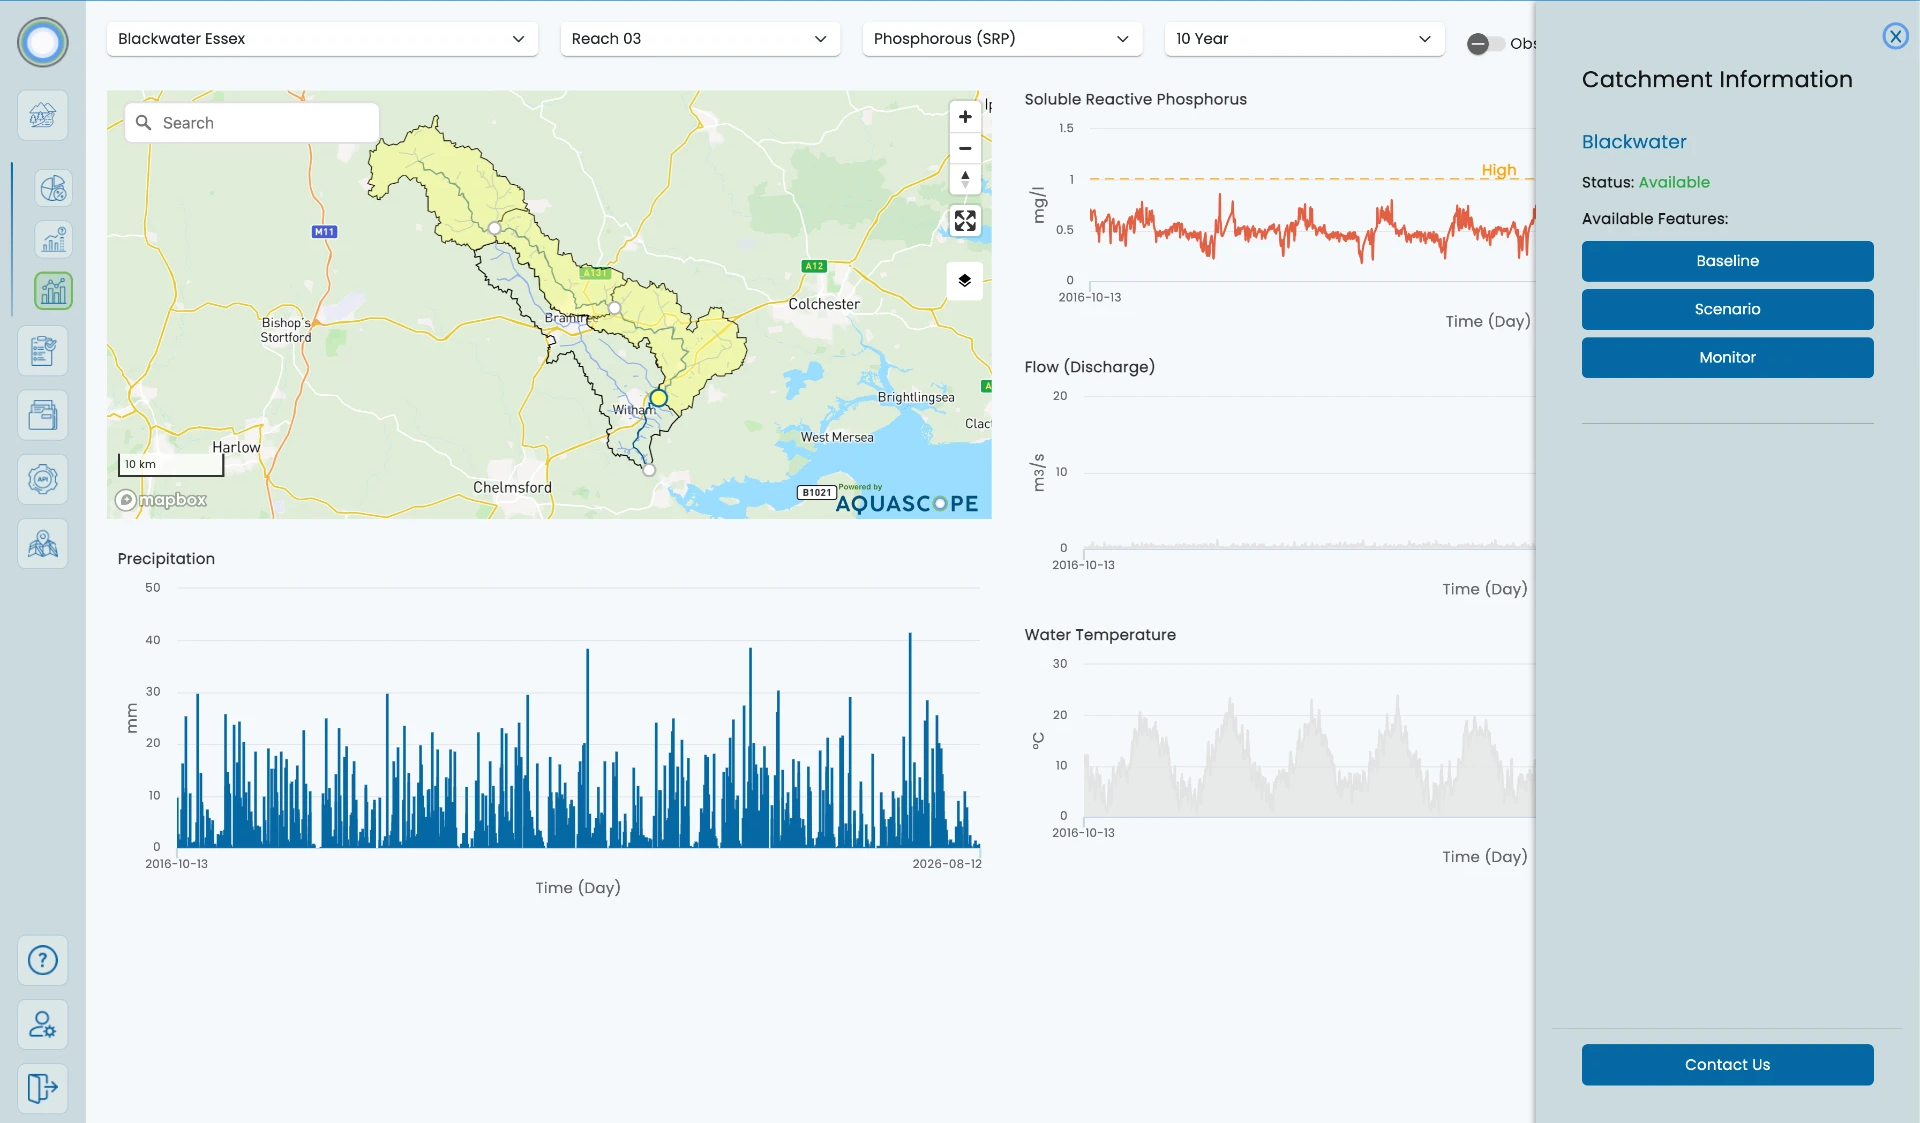Reset map bearing with compass button
The image size is (1920, 1123).
click(x=965, y=179)
